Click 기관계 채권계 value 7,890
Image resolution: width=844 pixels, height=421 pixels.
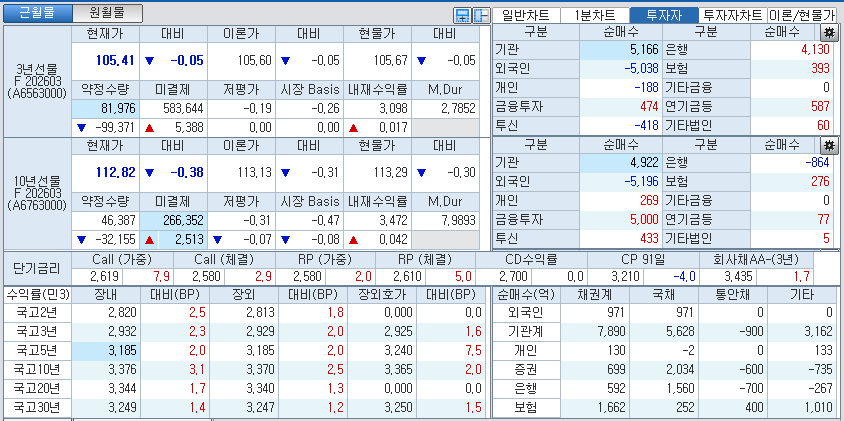pyautogui.click(x=596, y=332)
